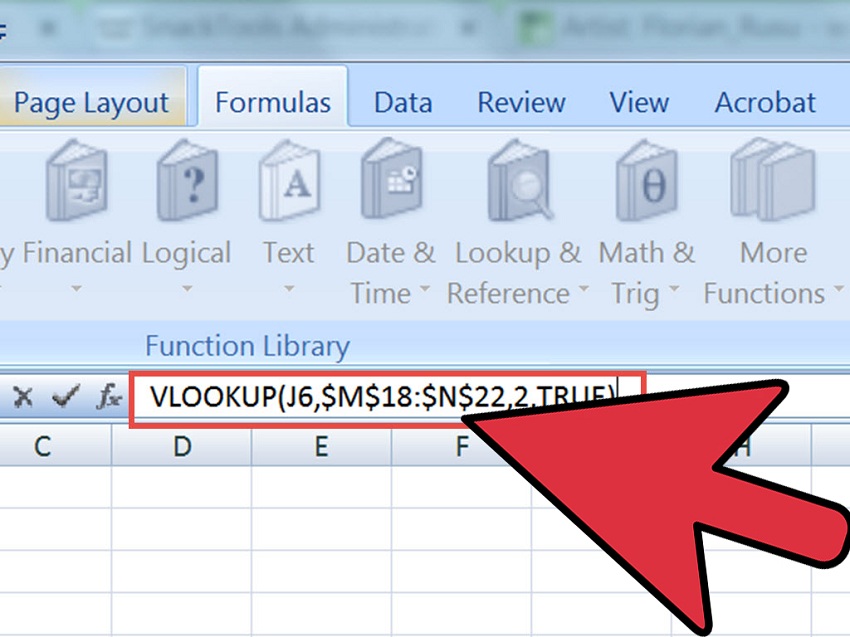Expand the Lookup & Reference dropdown arrow
Screen dimensions: 850x637
[584, 288]
